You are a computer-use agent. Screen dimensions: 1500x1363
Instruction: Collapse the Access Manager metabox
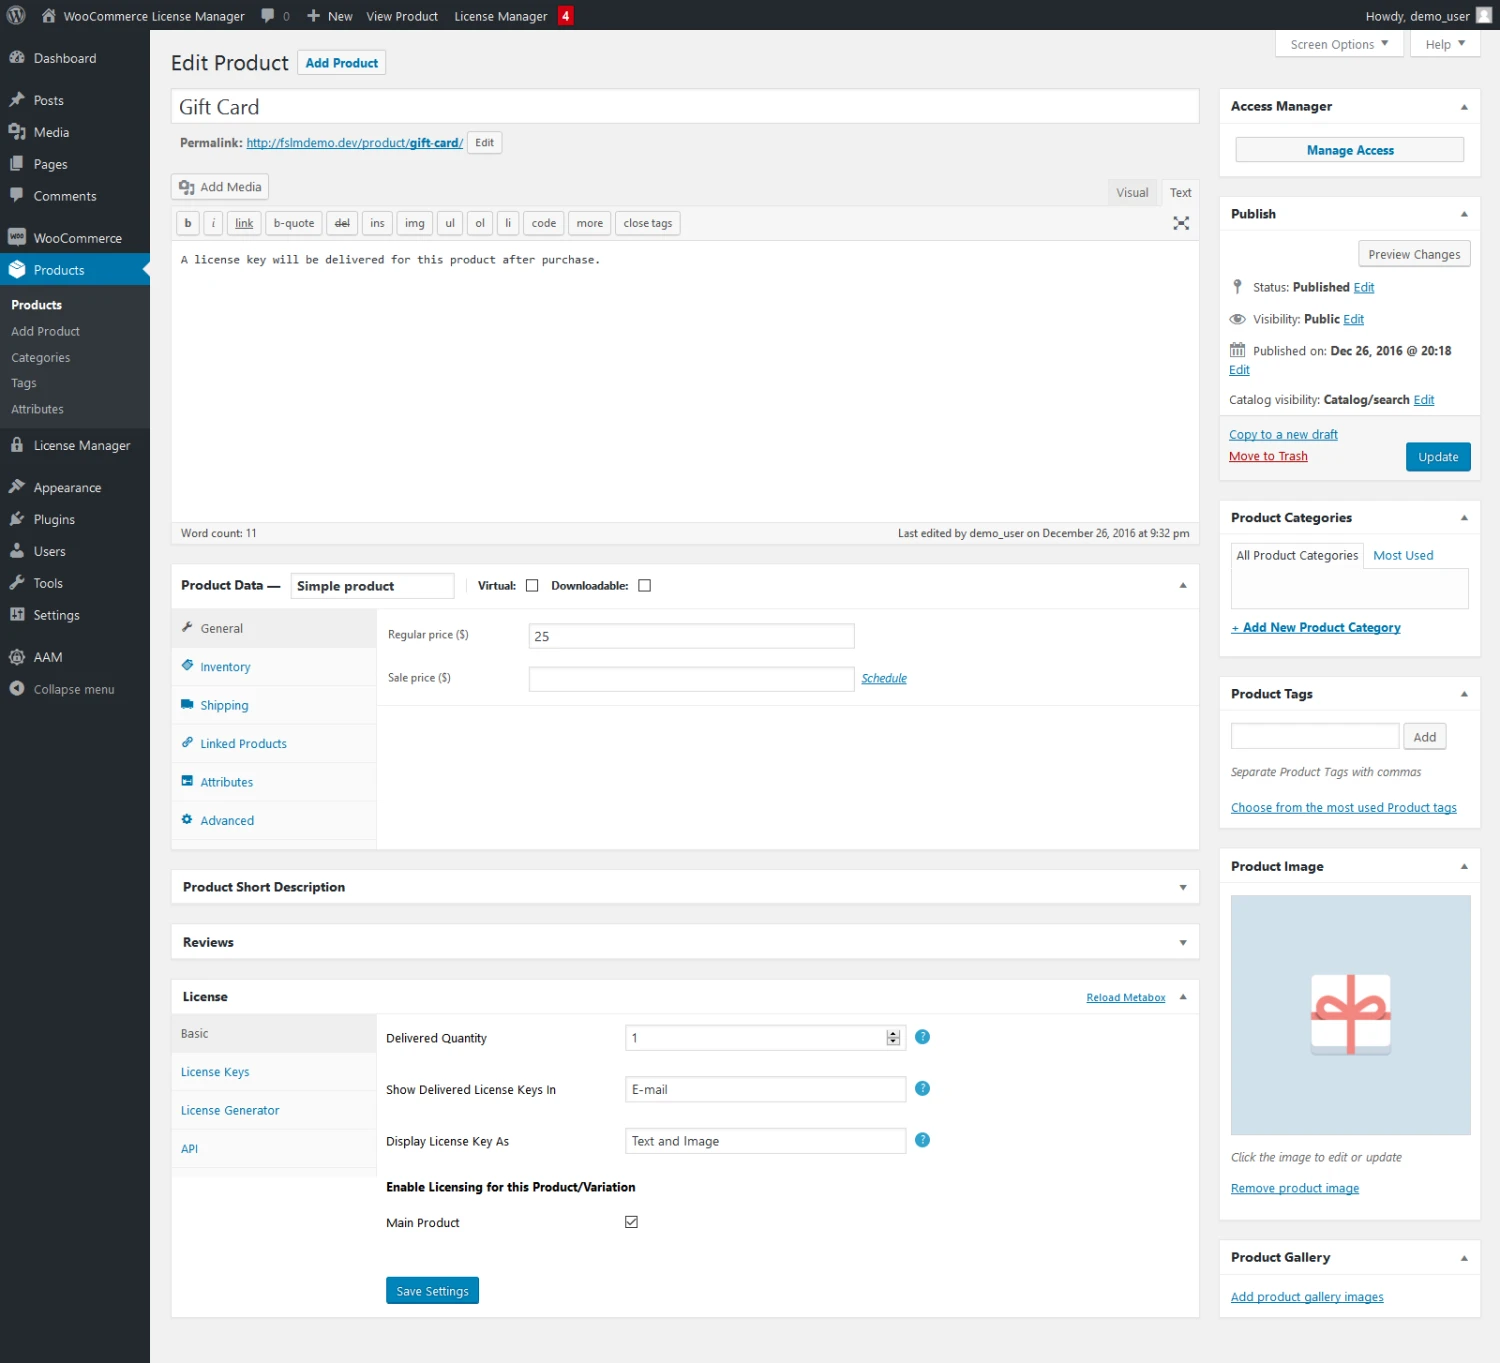(1464, 107)
